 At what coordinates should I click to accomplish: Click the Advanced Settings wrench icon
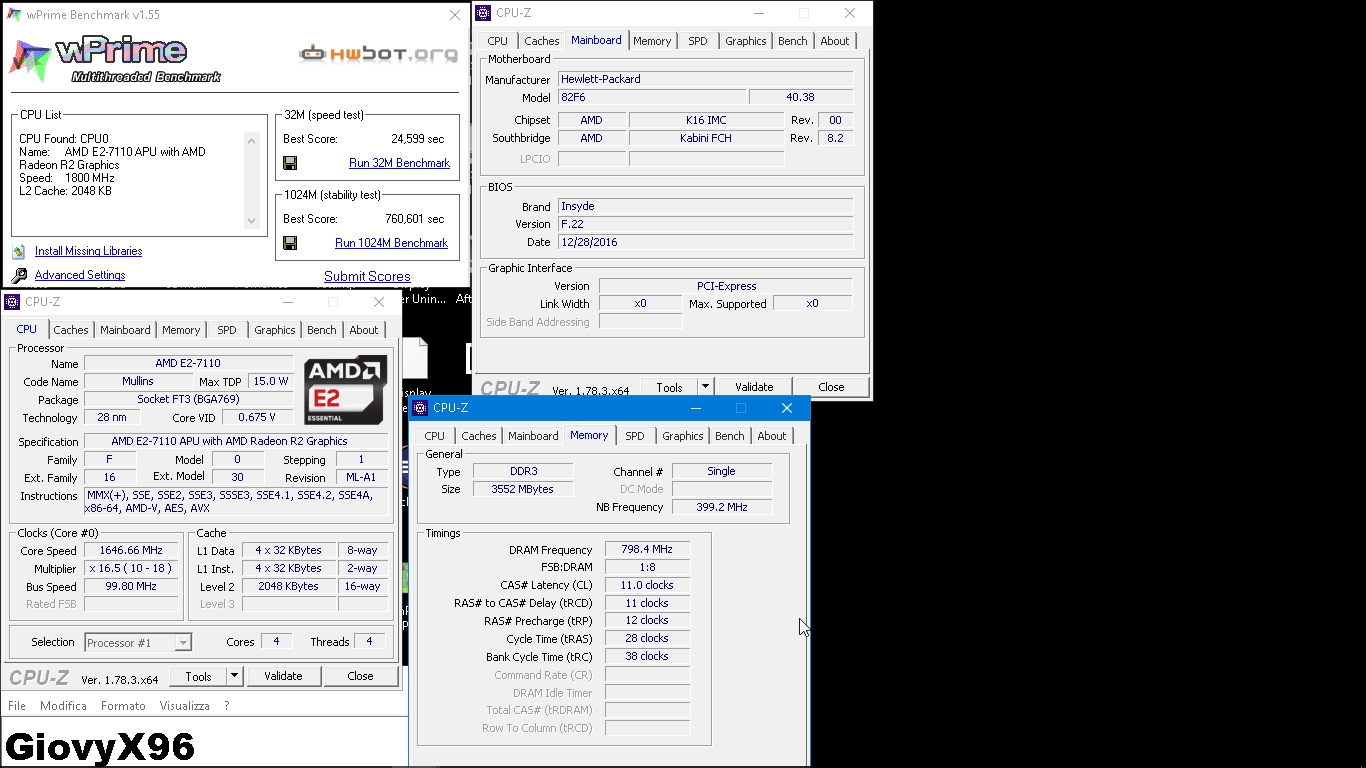pos(19,275)
